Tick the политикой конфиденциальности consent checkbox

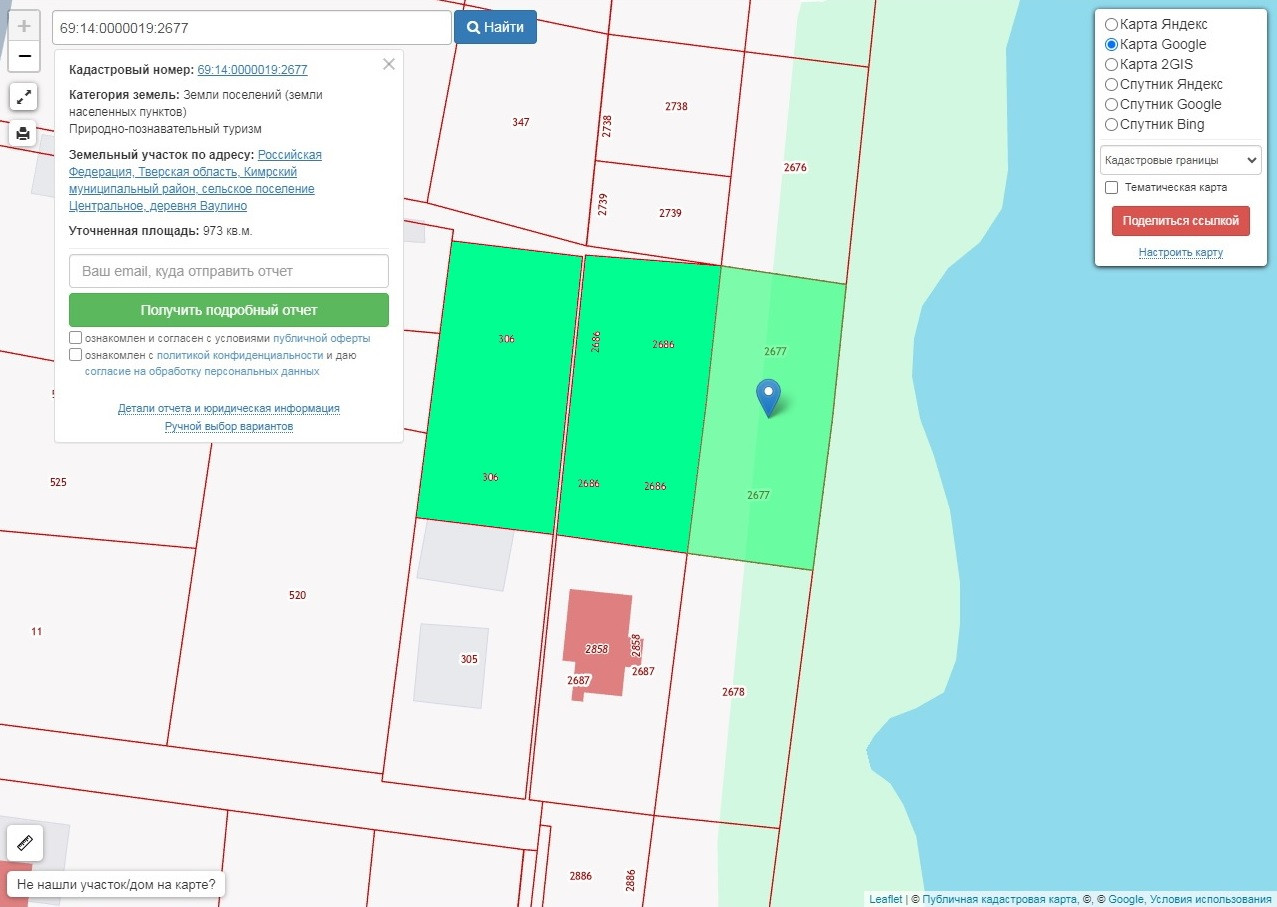coord(76,354)
